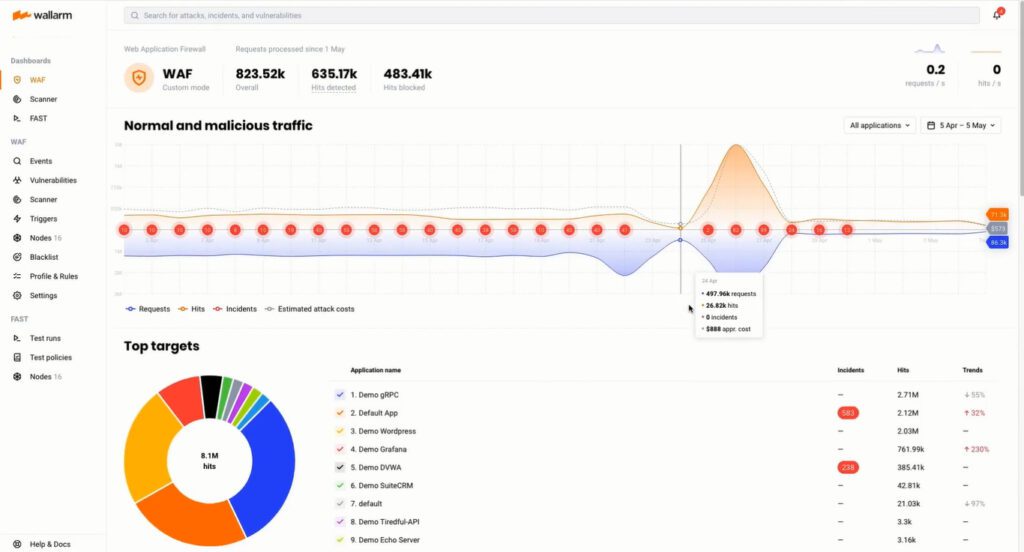Click the large WAF shield badge
This screenshot has height=552, width=1024.
click(x=139, y=78)
